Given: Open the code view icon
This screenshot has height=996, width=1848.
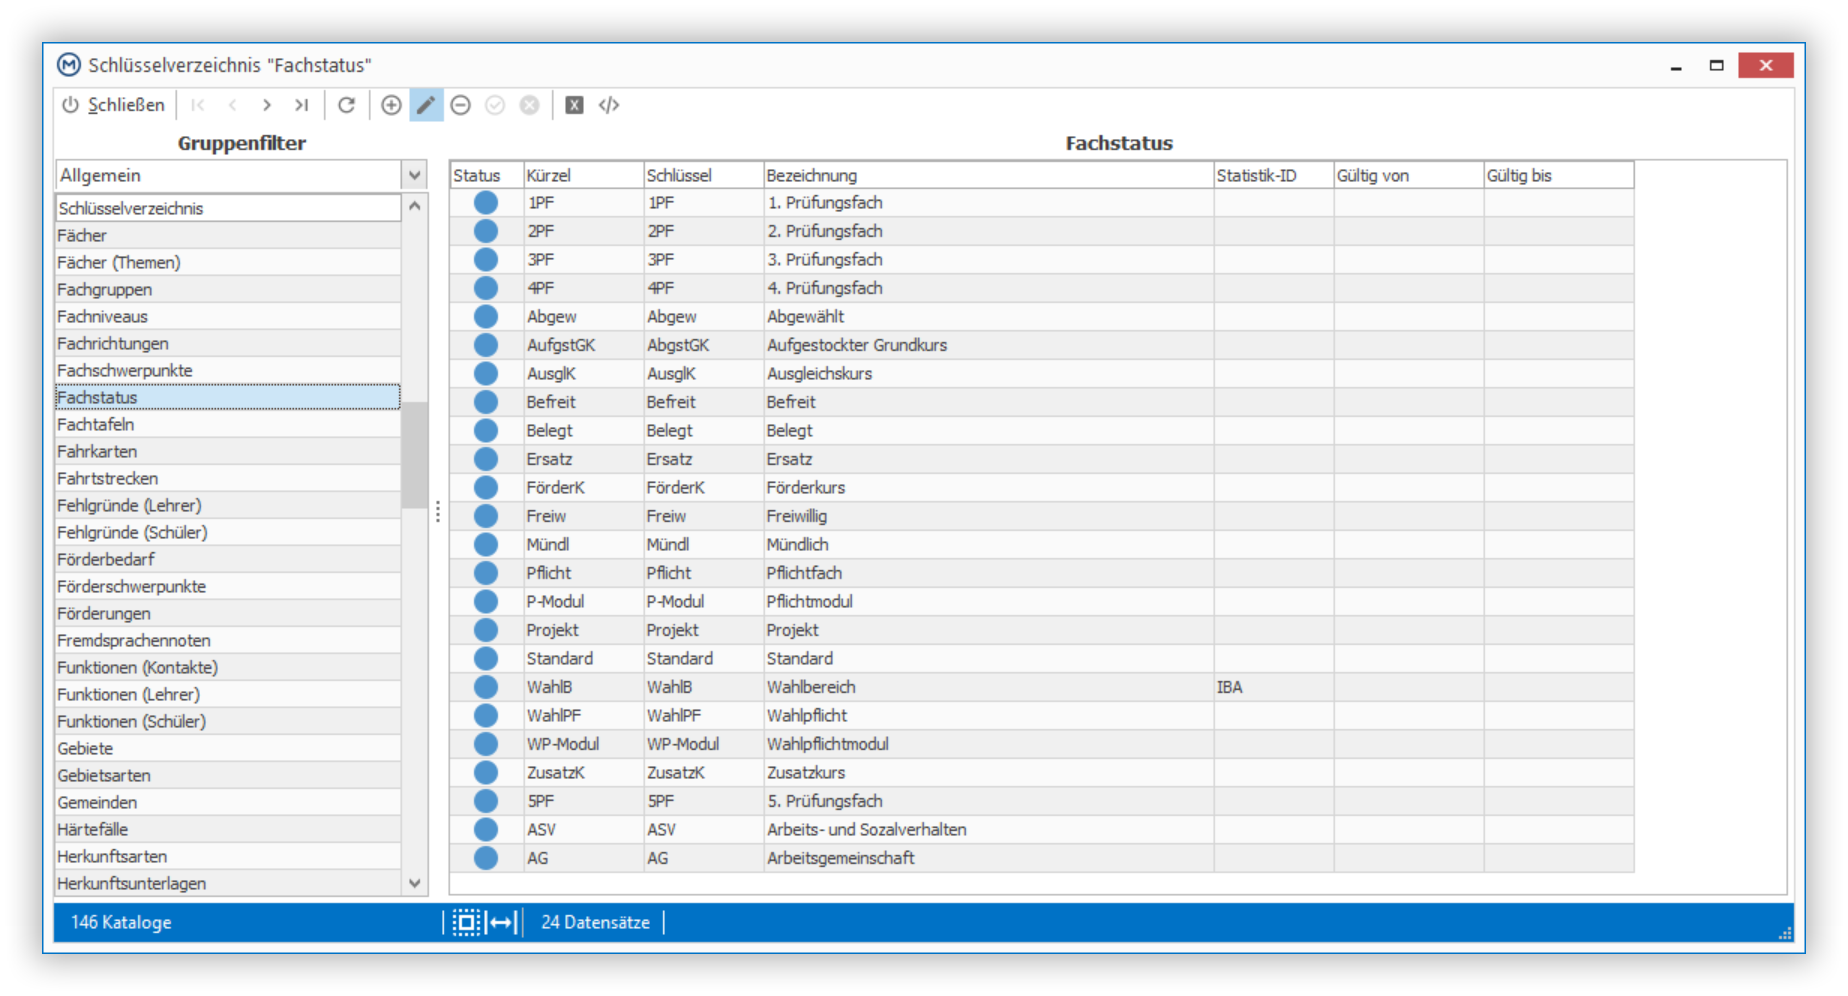Looking at the screenshot, I should point(609,105).
